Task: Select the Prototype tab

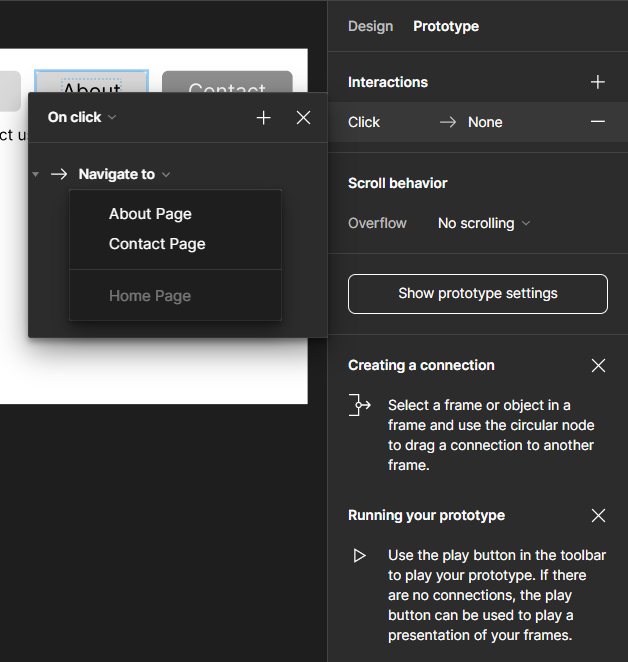Action: pyautogui.click(x=446, y=26)
